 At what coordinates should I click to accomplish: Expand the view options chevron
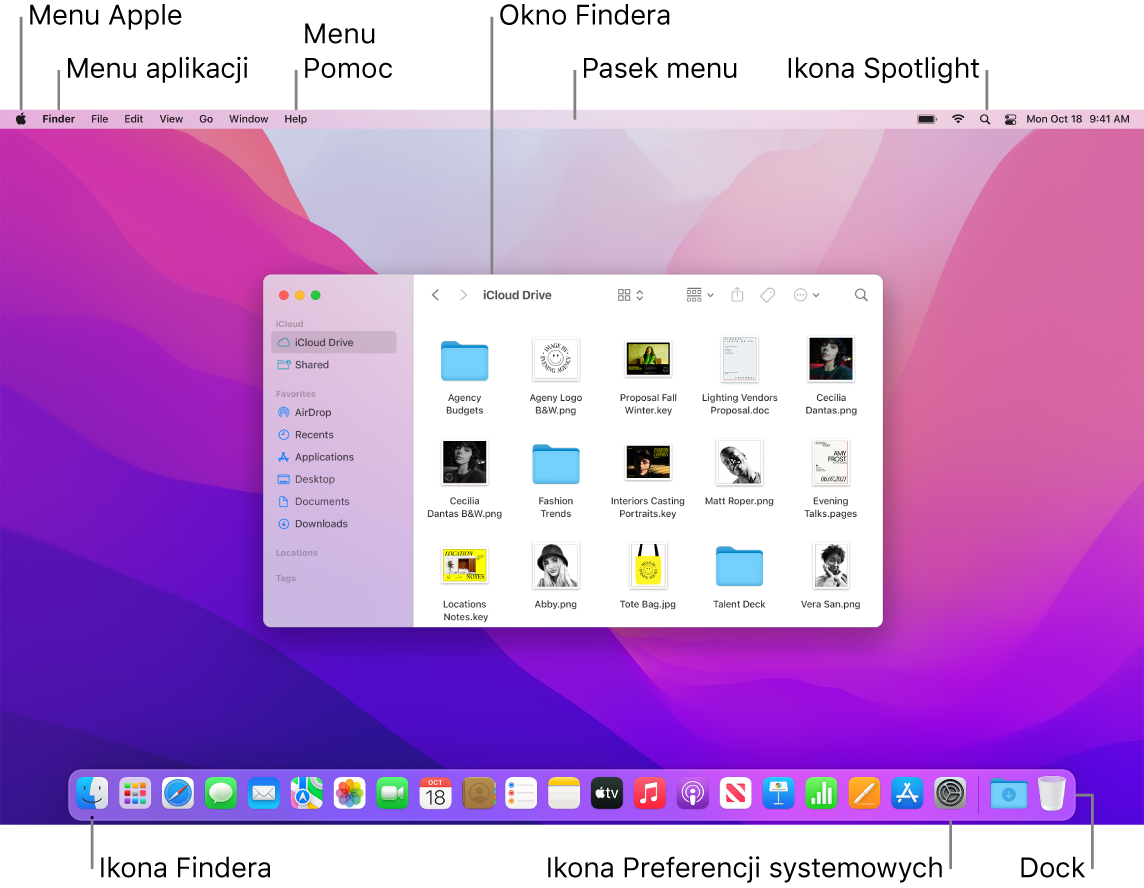(x=639, y=295)
